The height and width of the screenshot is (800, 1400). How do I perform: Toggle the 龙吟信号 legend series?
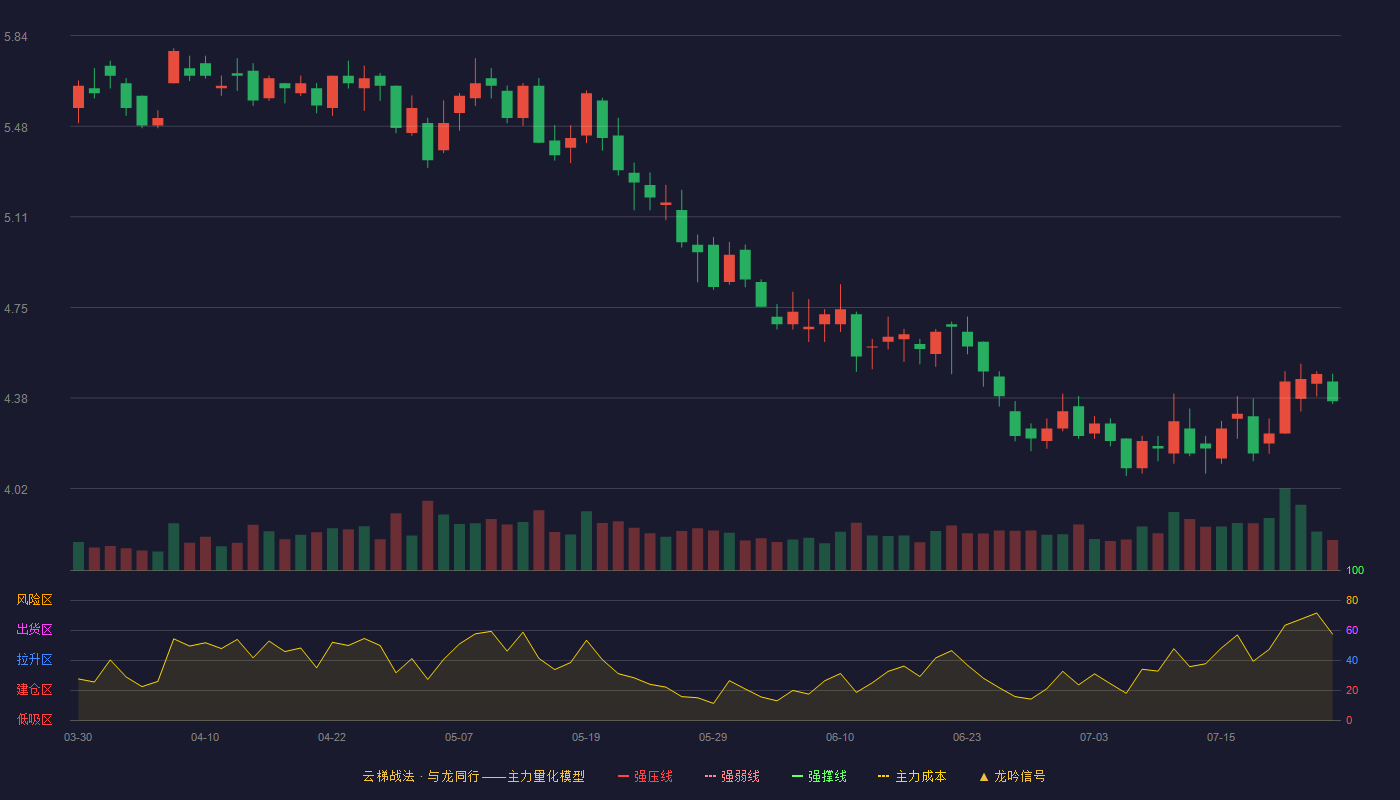(1011, 776)
